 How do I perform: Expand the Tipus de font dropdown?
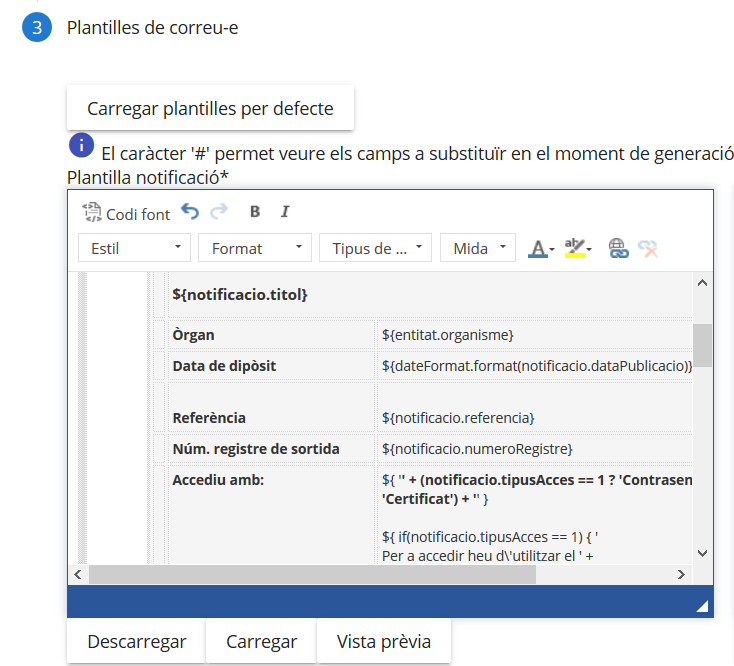coord(376,248)
